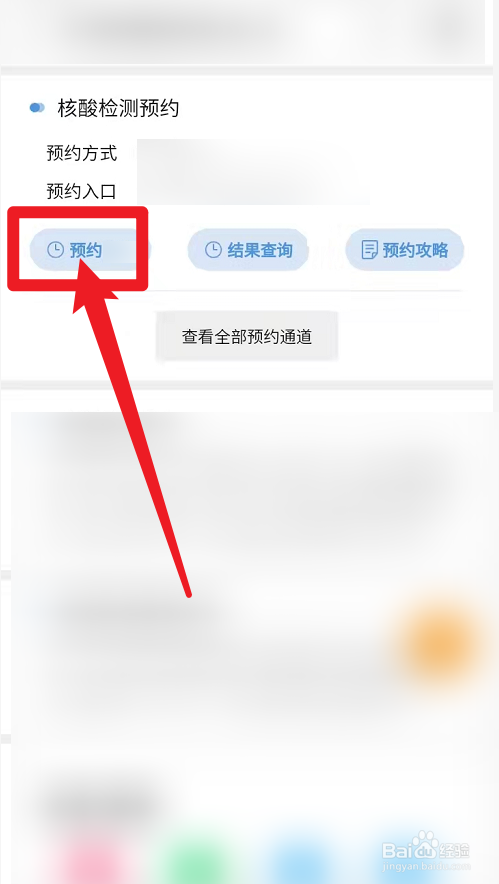Click the document icon beside 预约攻略
Screen dimensions: 499x884
coord(370,250)
